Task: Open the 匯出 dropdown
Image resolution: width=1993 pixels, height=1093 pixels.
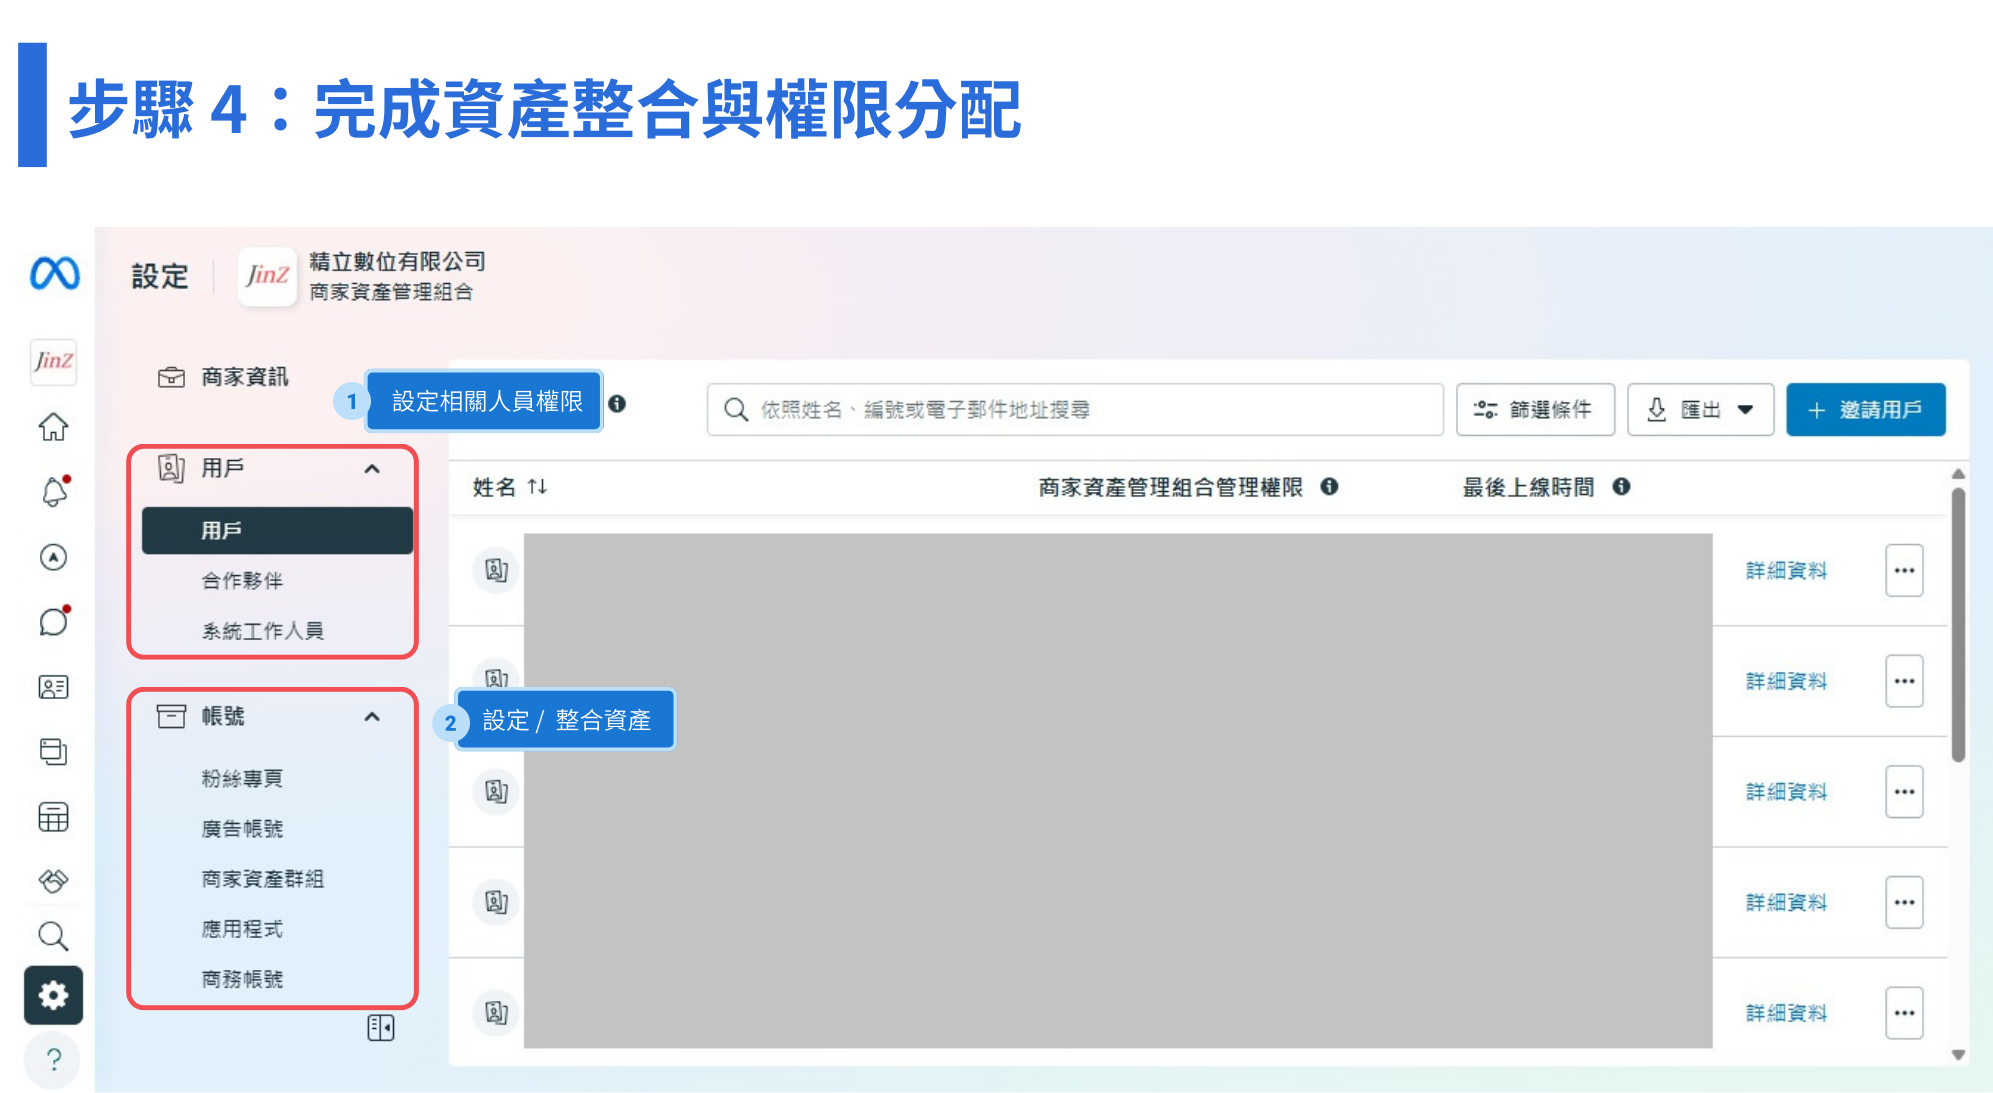Action: 1700,410
